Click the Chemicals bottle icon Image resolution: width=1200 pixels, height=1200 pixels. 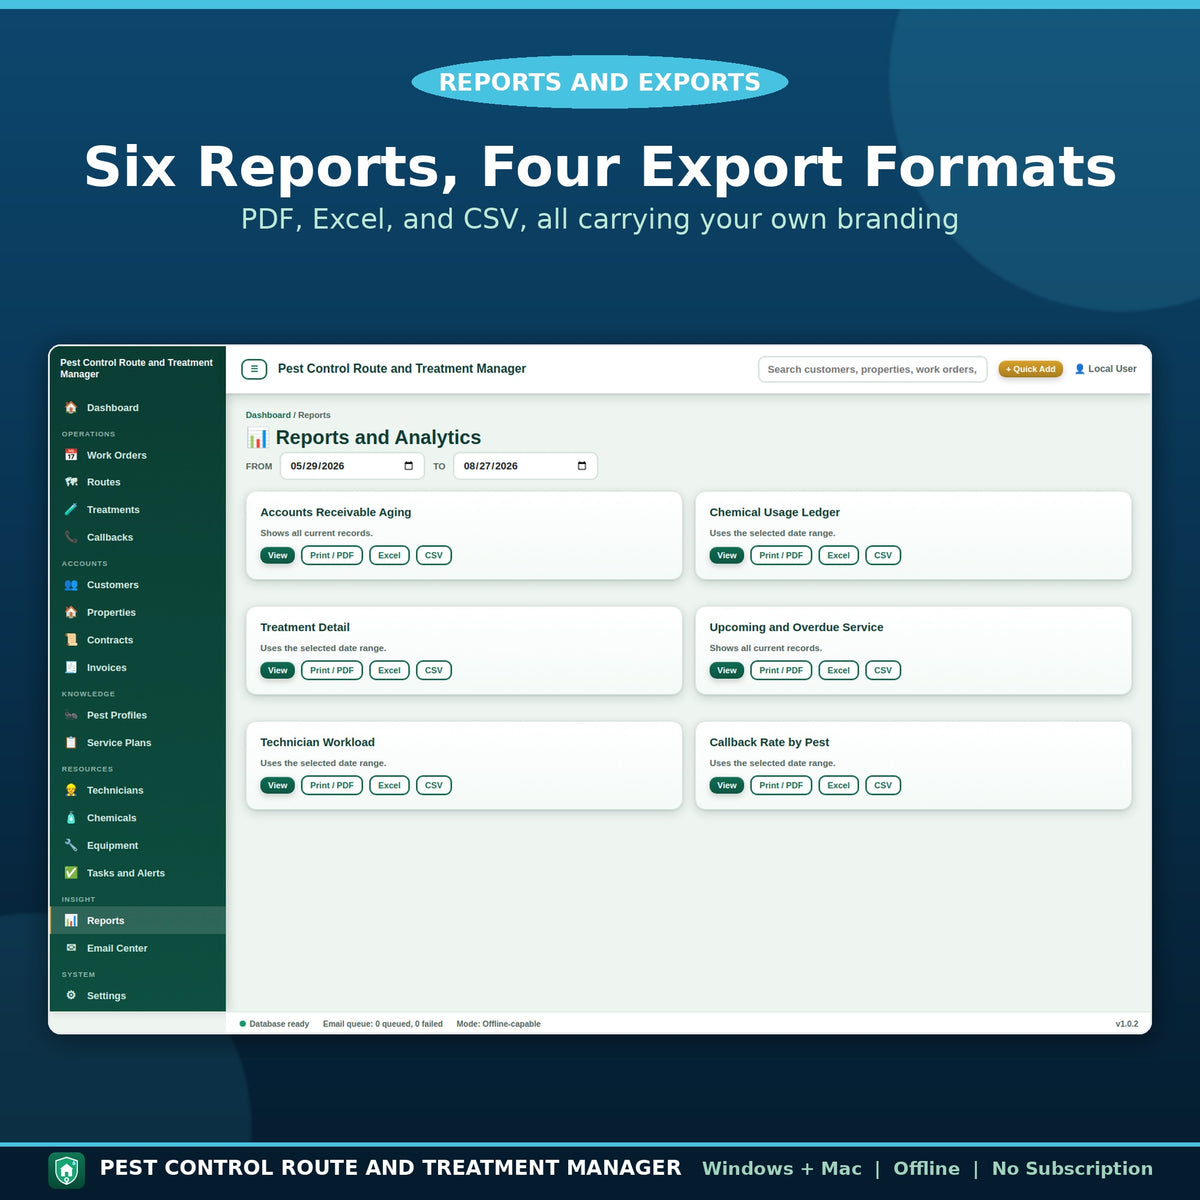tap(71, 818)
